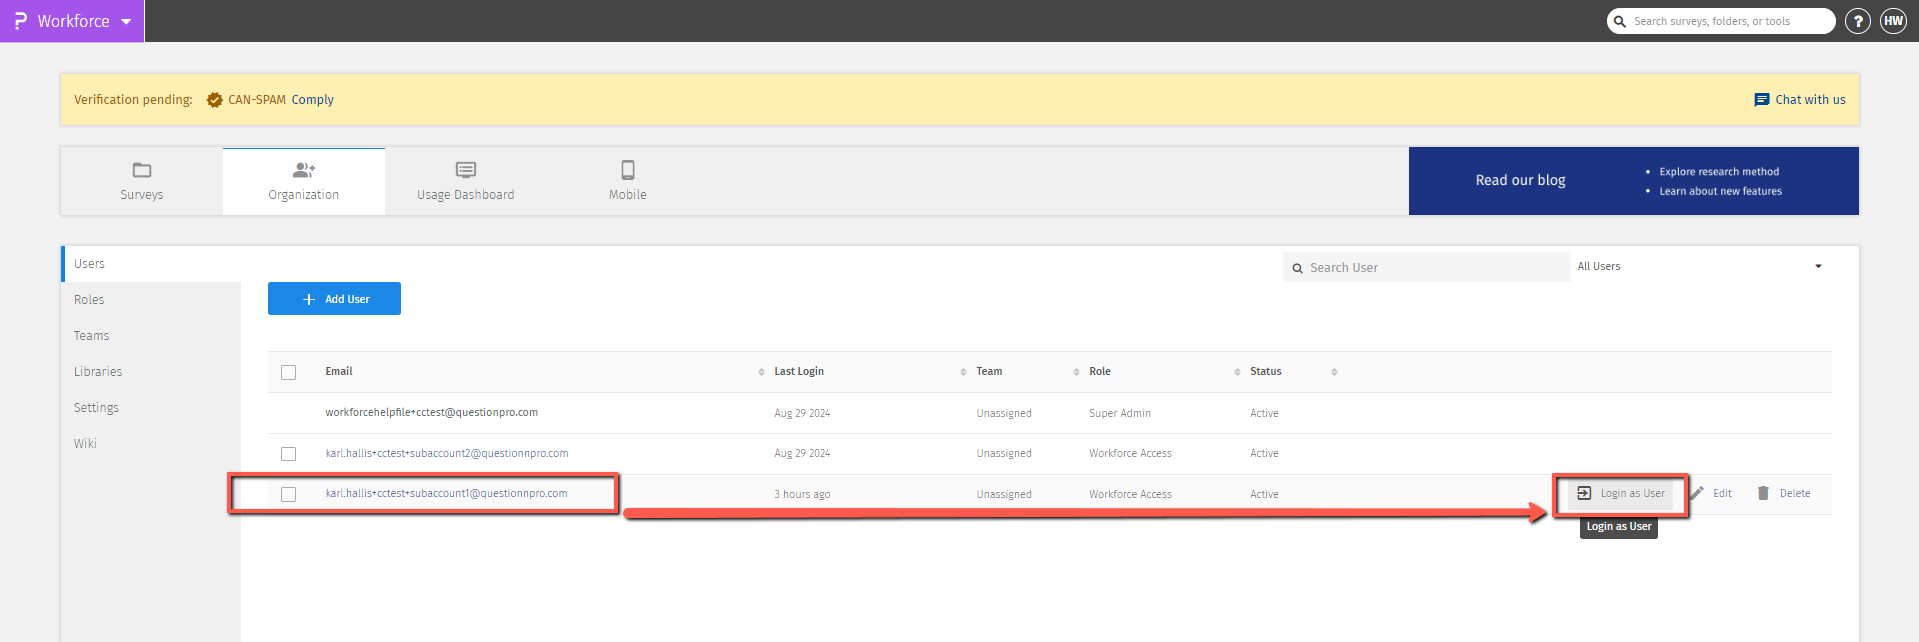Click the help question mark icon

pos(1857,21)
